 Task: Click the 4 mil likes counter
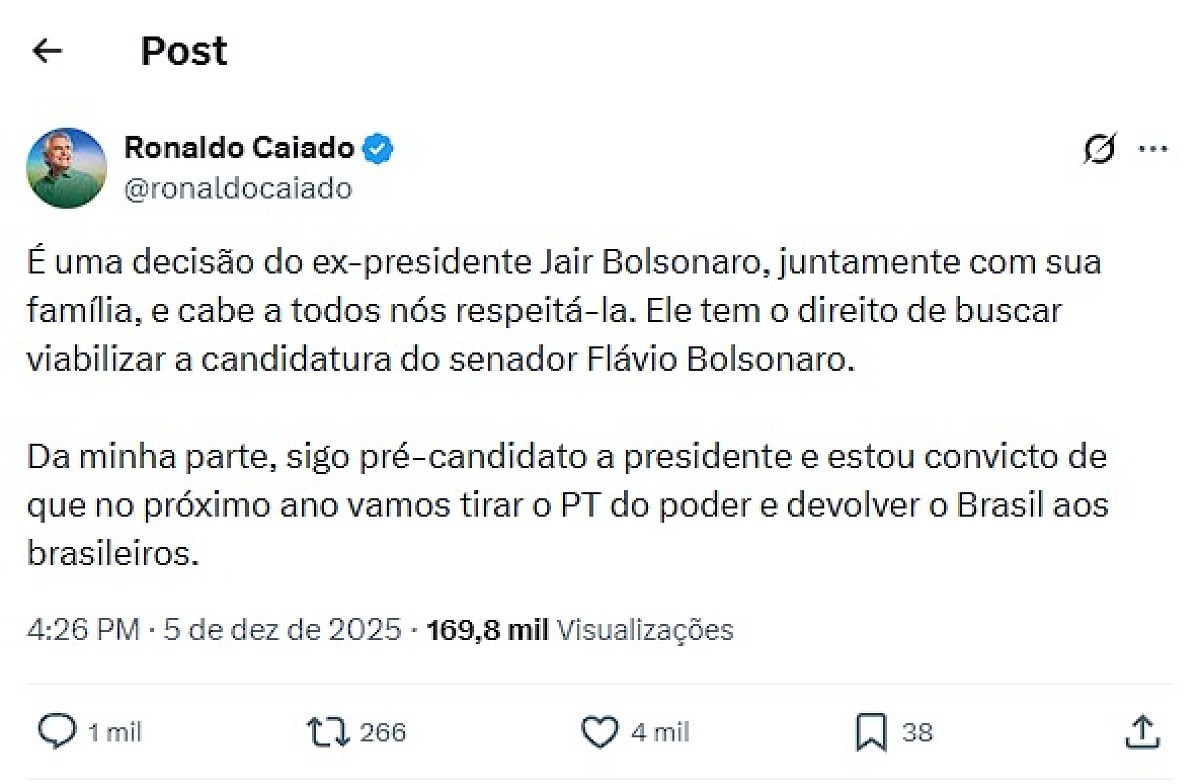661,732
